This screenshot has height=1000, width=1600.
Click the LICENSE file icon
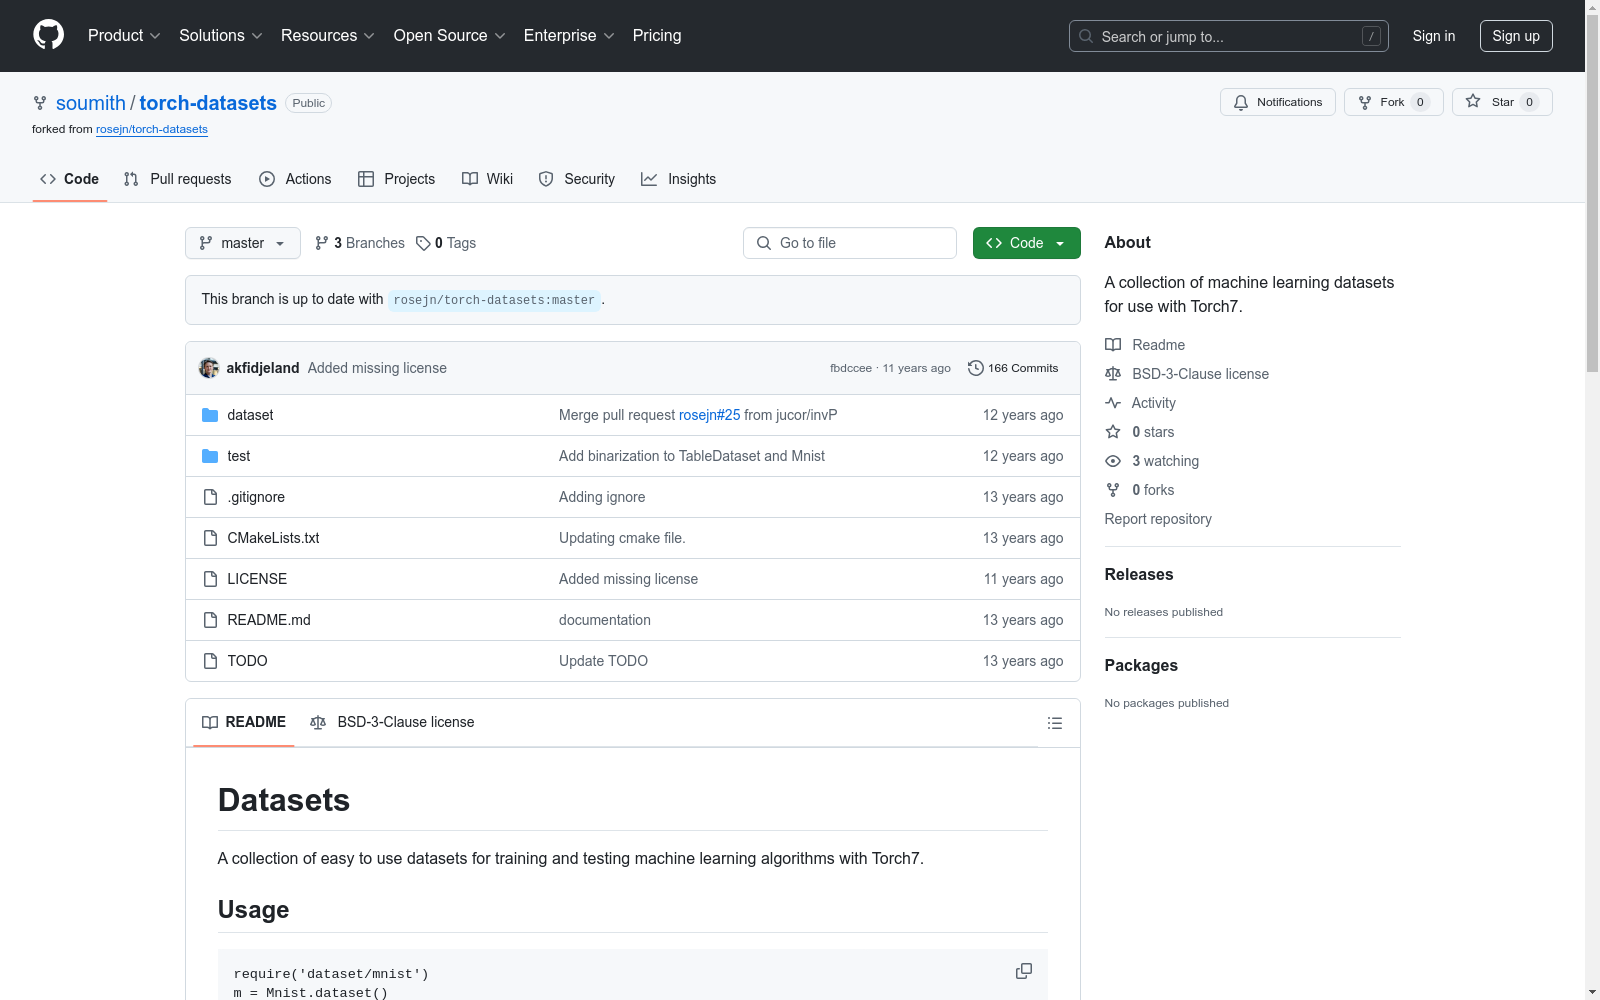(210, 579)
